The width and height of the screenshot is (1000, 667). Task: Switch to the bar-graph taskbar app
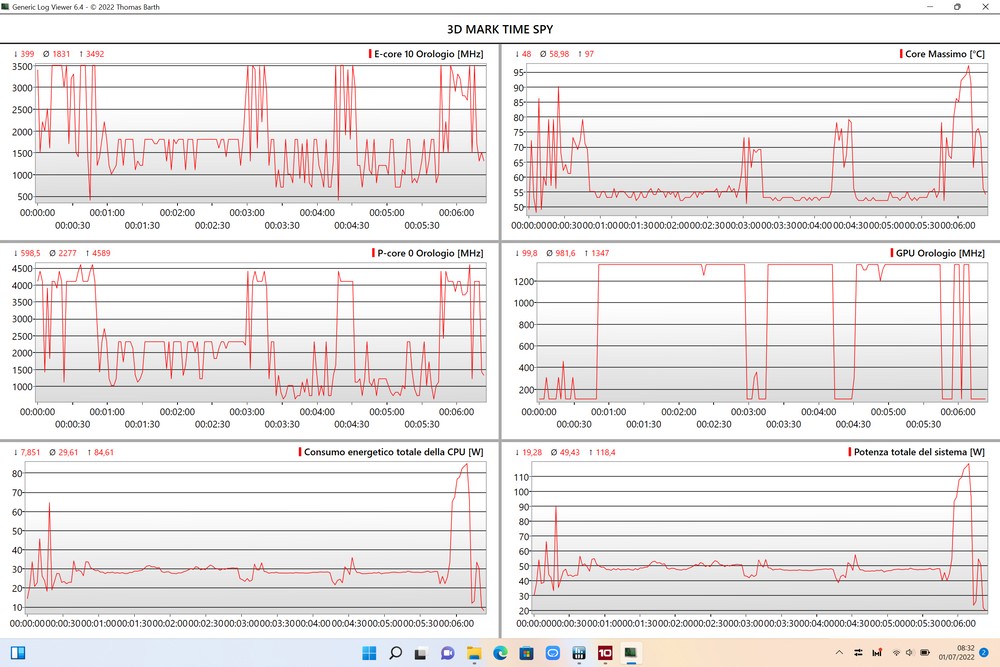click(578, 653)
